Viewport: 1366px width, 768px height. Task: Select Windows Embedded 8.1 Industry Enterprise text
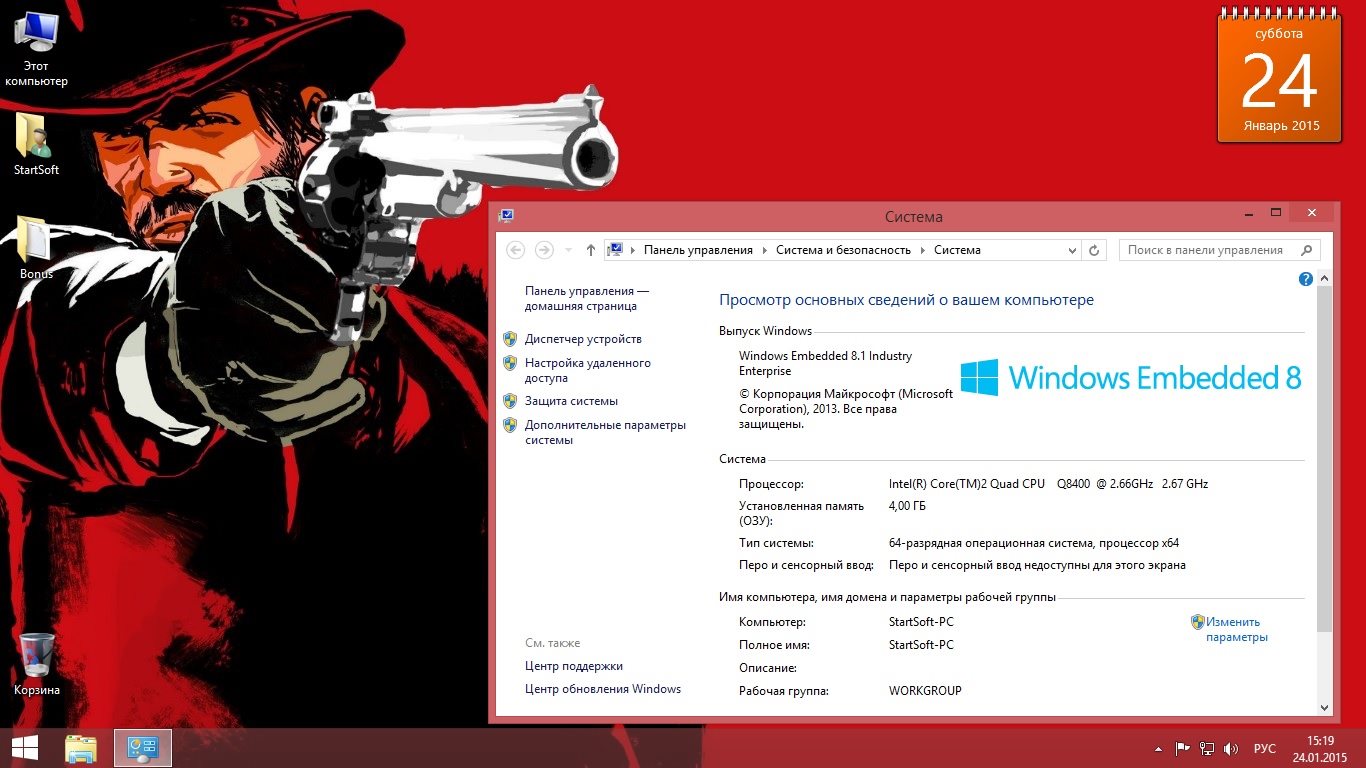click(x=825, y=363)
